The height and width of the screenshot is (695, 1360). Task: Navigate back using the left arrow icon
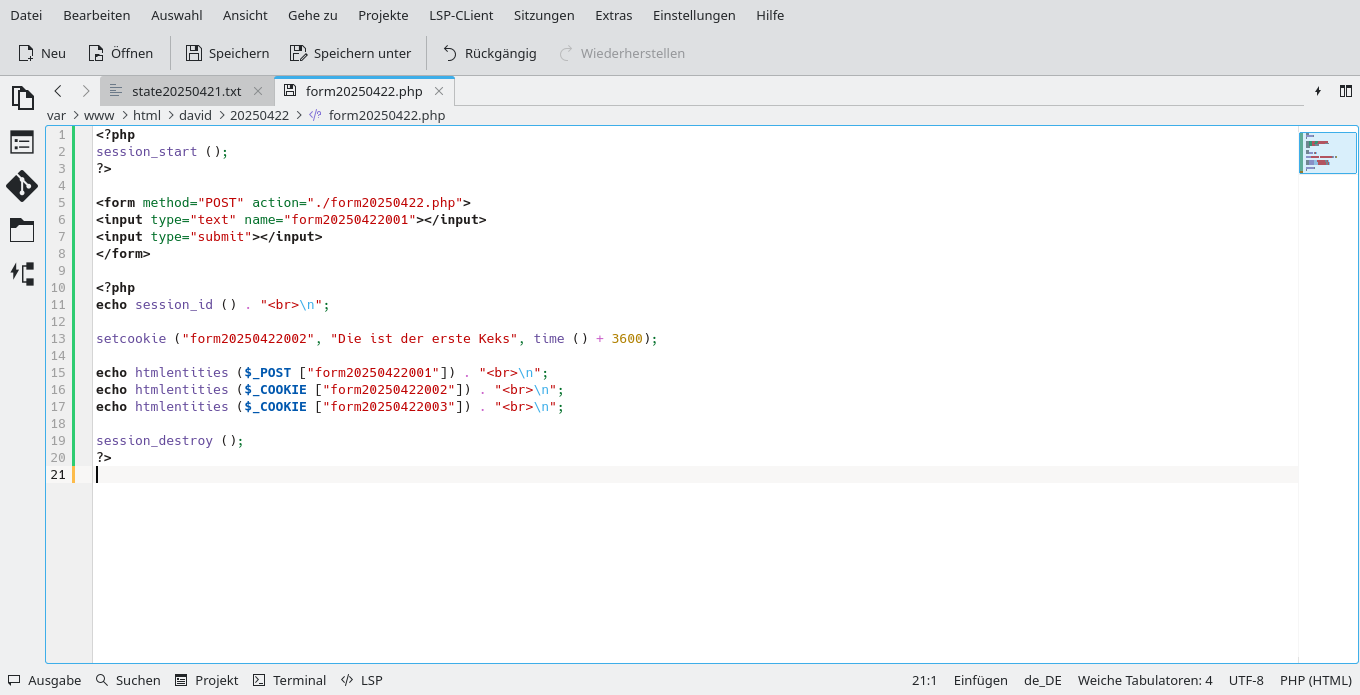tap(58, 90)
